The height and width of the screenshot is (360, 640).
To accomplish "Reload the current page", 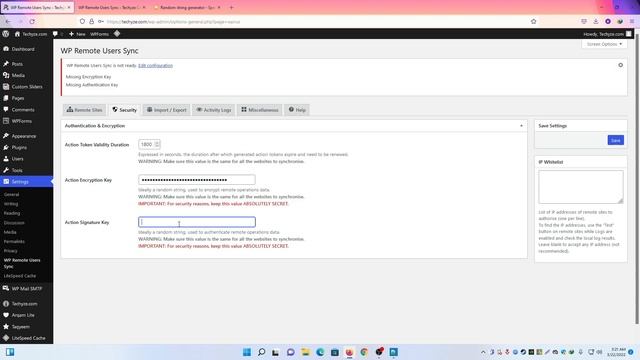I will point(32,22).
